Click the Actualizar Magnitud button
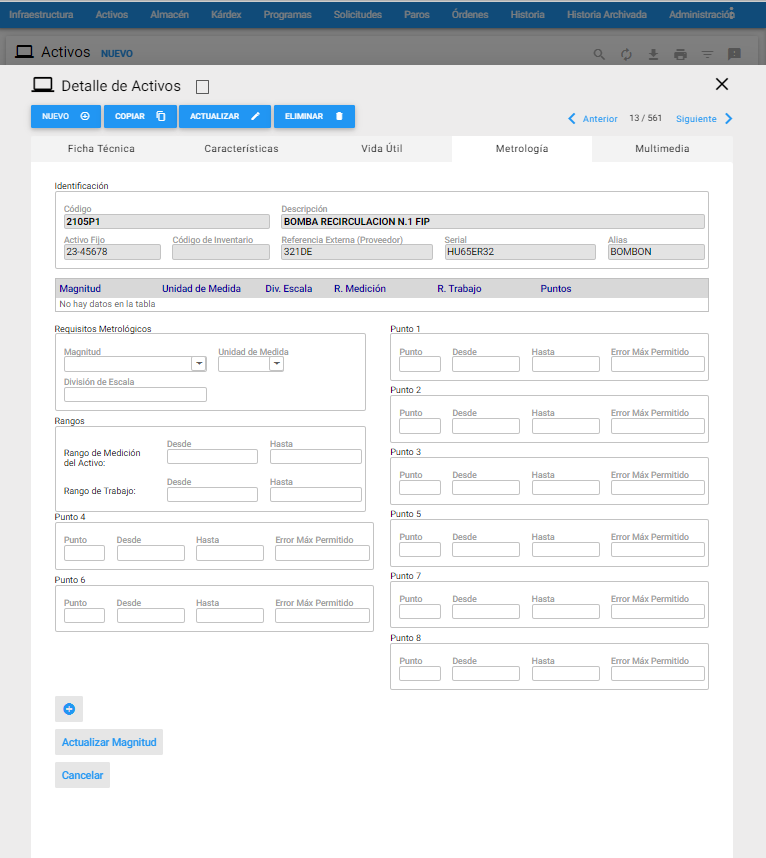766x858 pixels. click(x=109, y=743)
